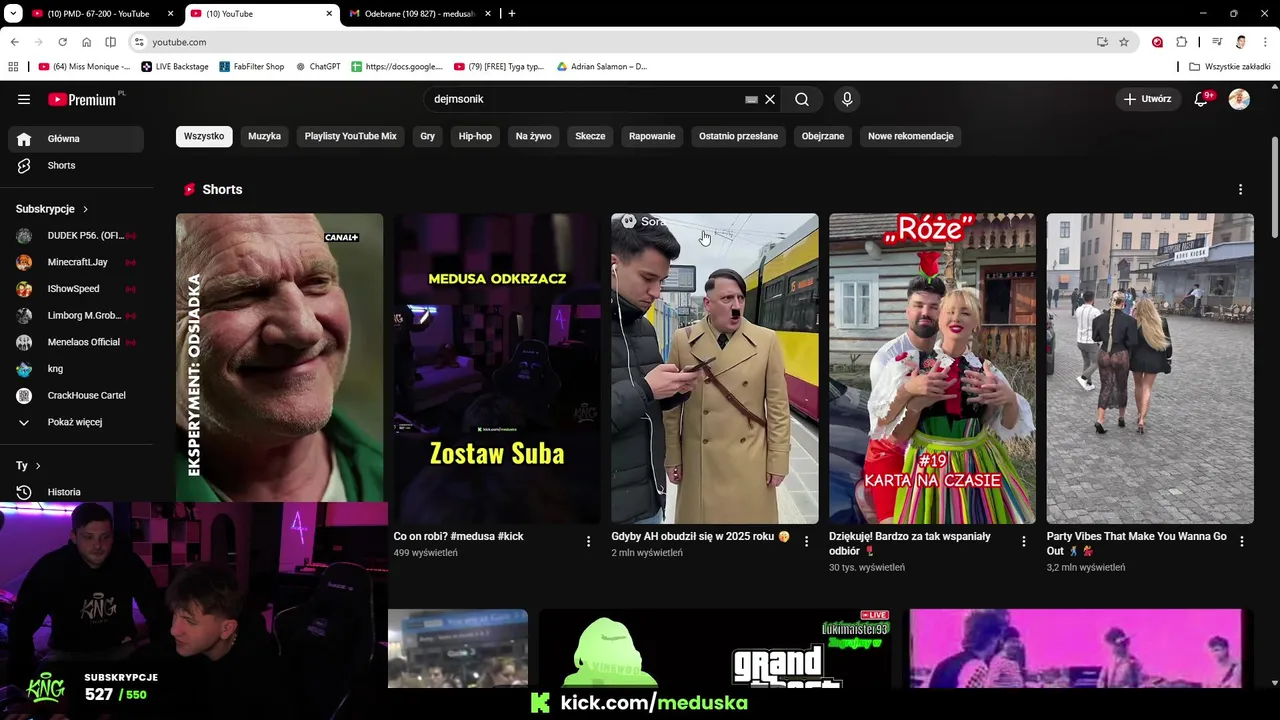Go back in browser history
The width and height of the screenshot is (1280, 720).
pos(14,42)
